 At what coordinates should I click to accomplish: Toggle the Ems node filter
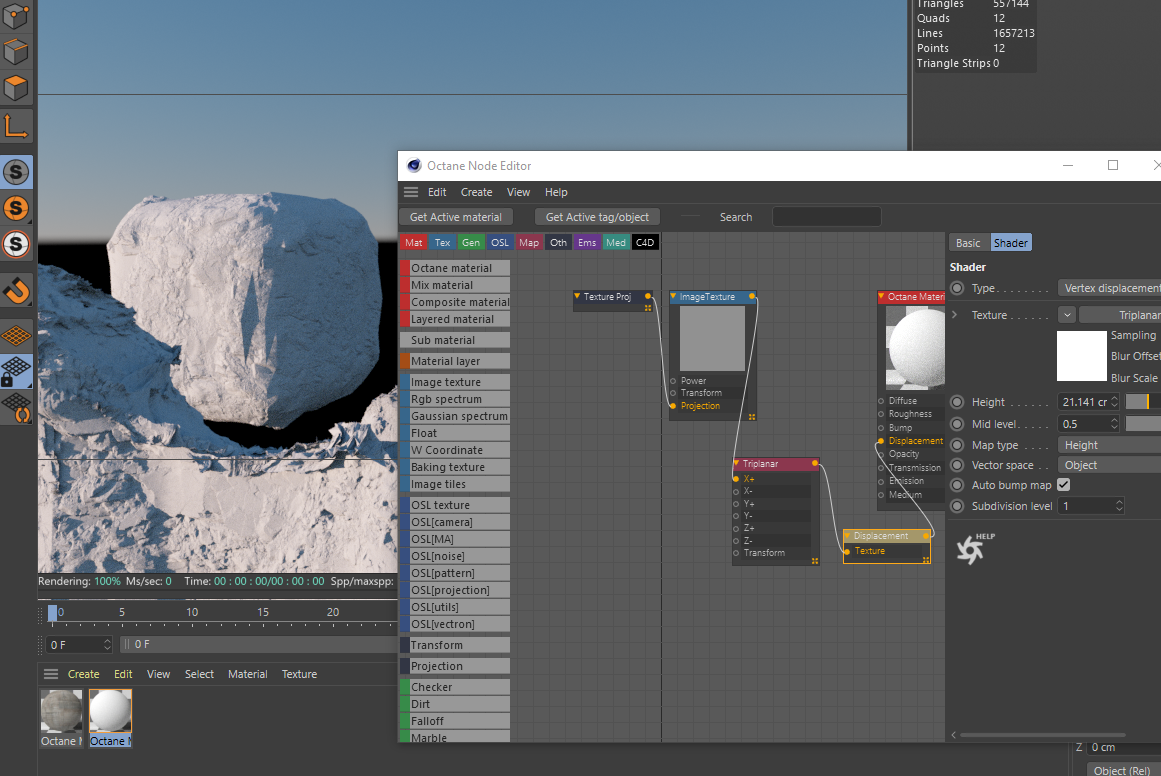[586, 242]
